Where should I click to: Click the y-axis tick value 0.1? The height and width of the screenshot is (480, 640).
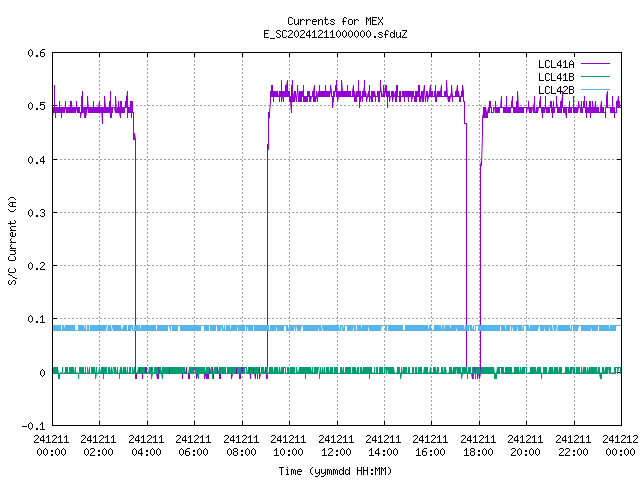tap(36, 319)
